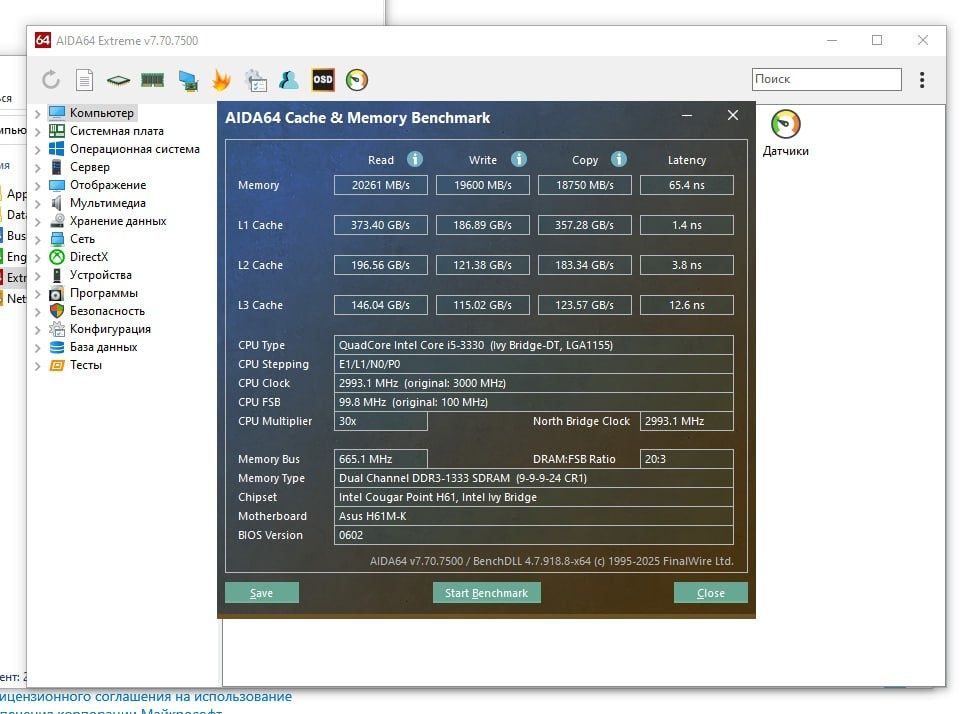Viewport: 967px width, 714px height.
Task: Select Сервер in the tree
Action: point(89,166)
